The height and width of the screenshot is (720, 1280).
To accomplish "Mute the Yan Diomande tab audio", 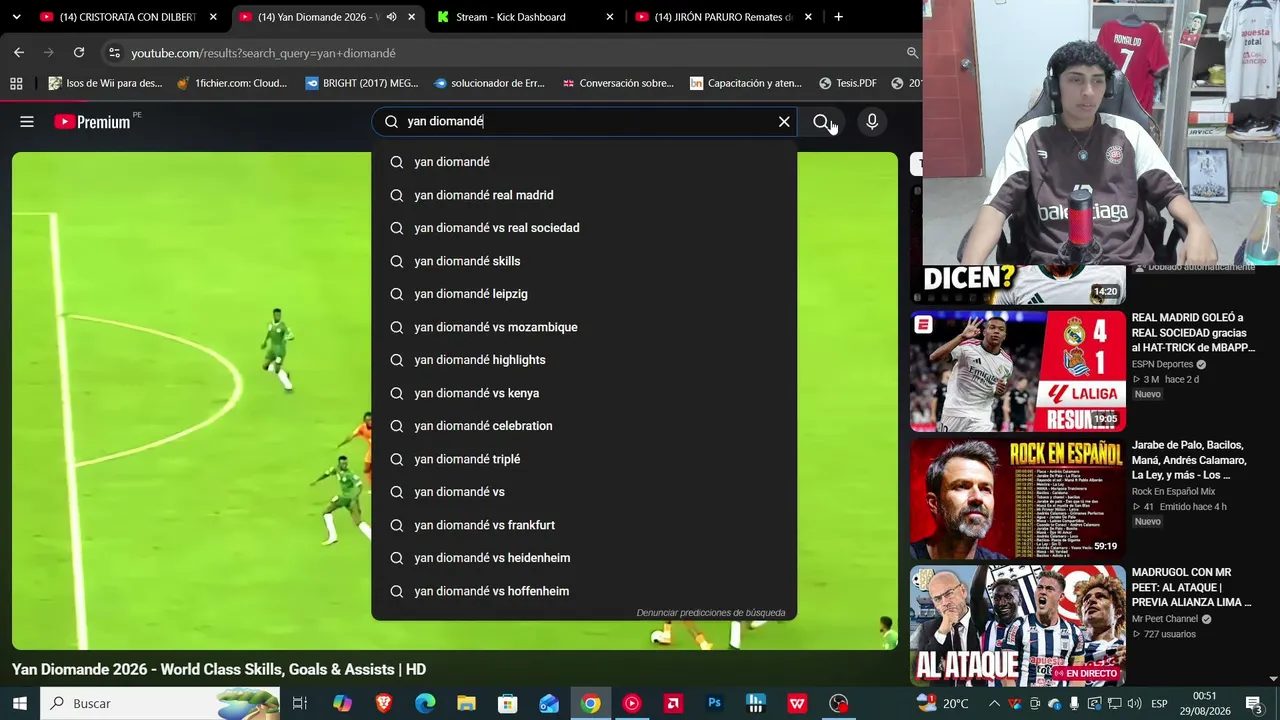I will coord(391,17).
